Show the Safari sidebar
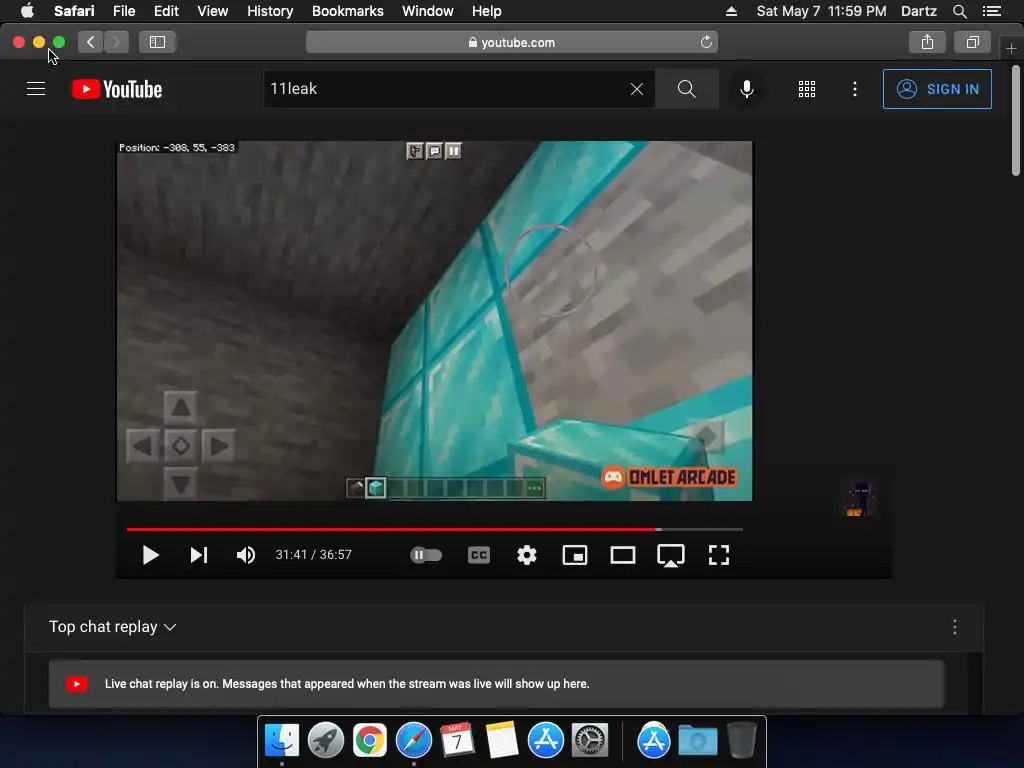The image size is (1024, 768). coord(157,42)
